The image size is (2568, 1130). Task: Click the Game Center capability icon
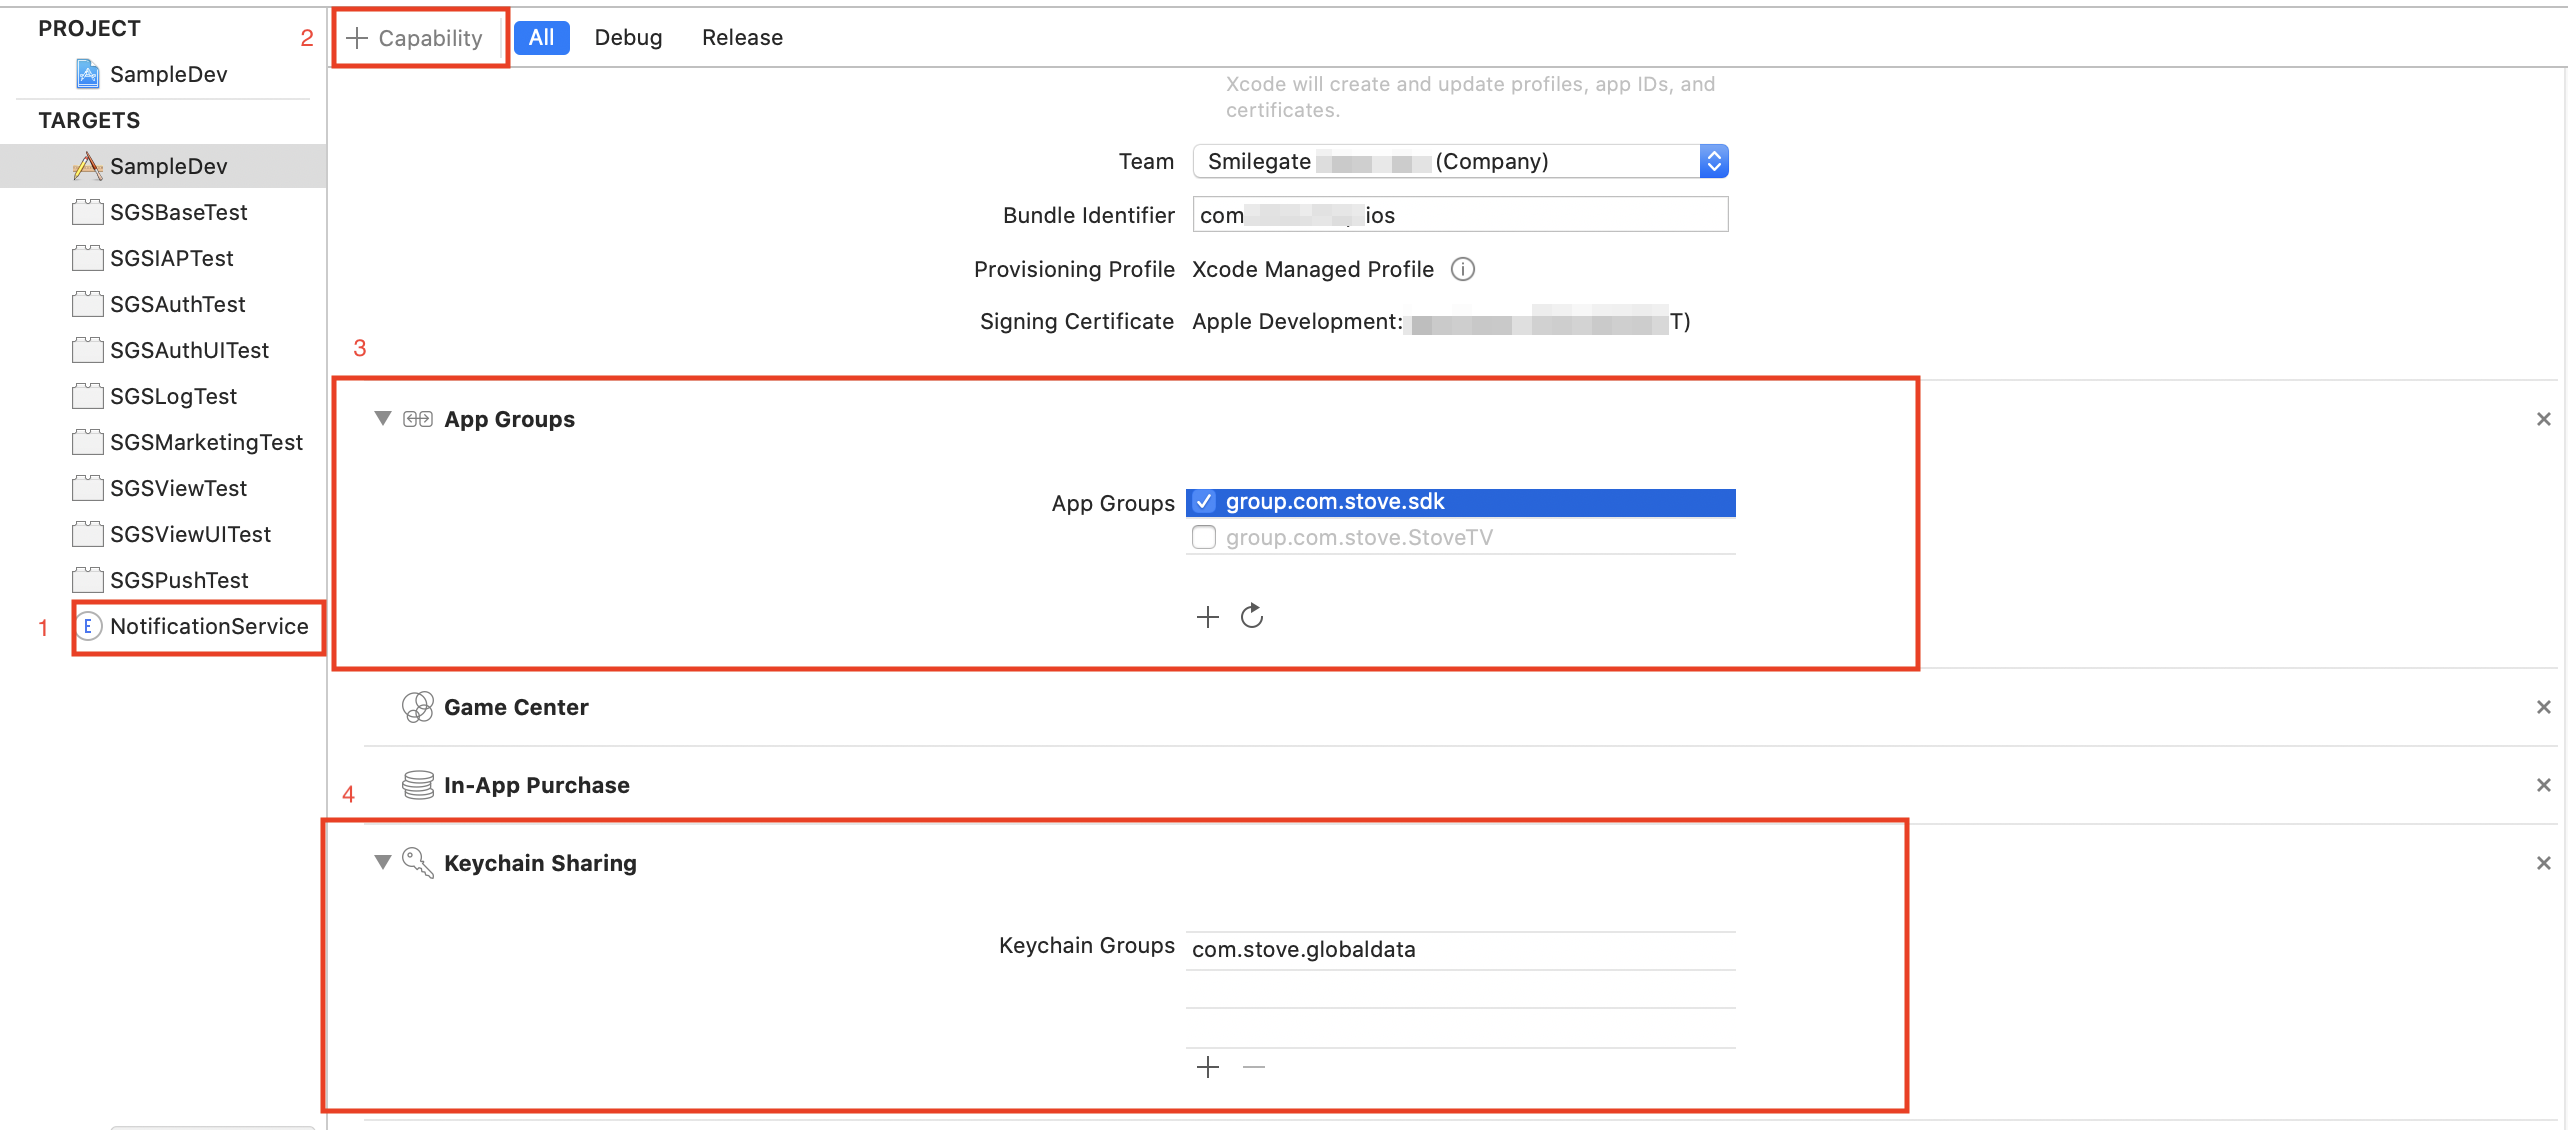(417, 707)
